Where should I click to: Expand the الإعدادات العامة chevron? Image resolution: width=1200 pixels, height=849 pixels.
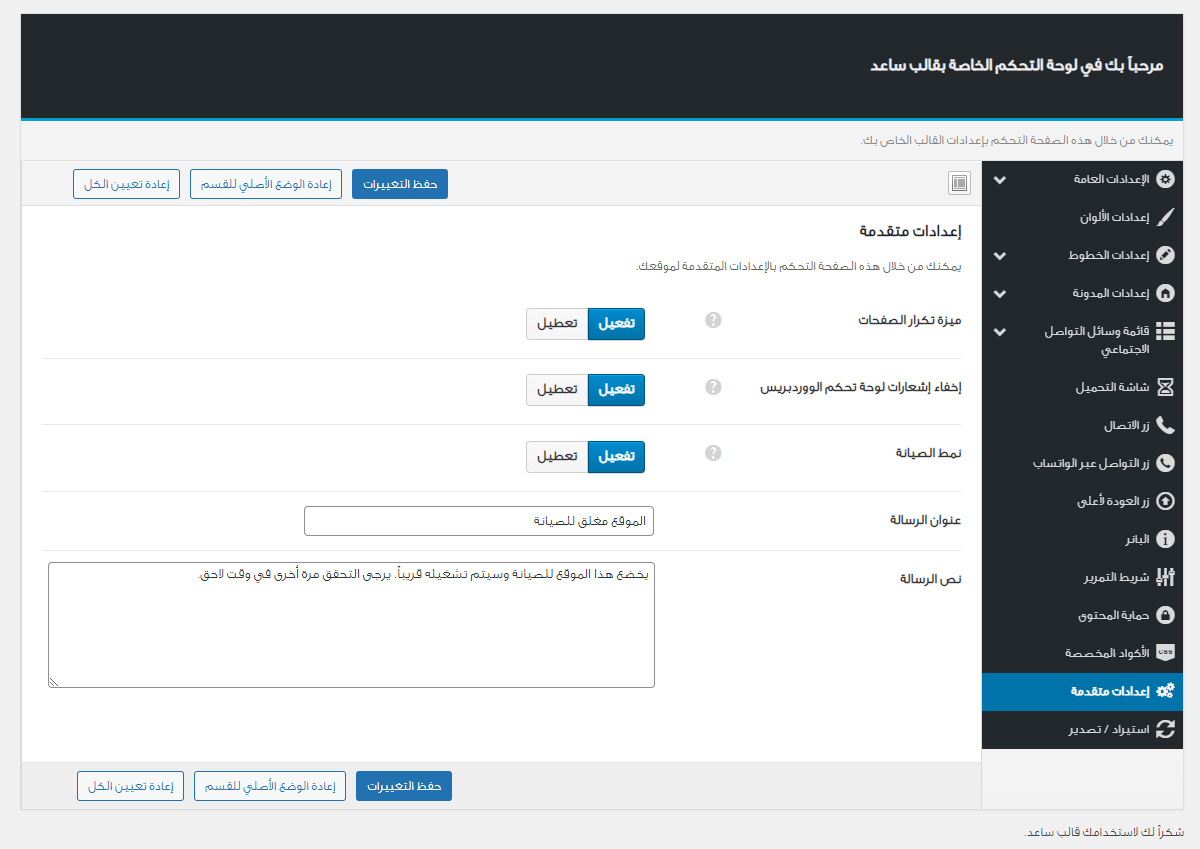999,180
